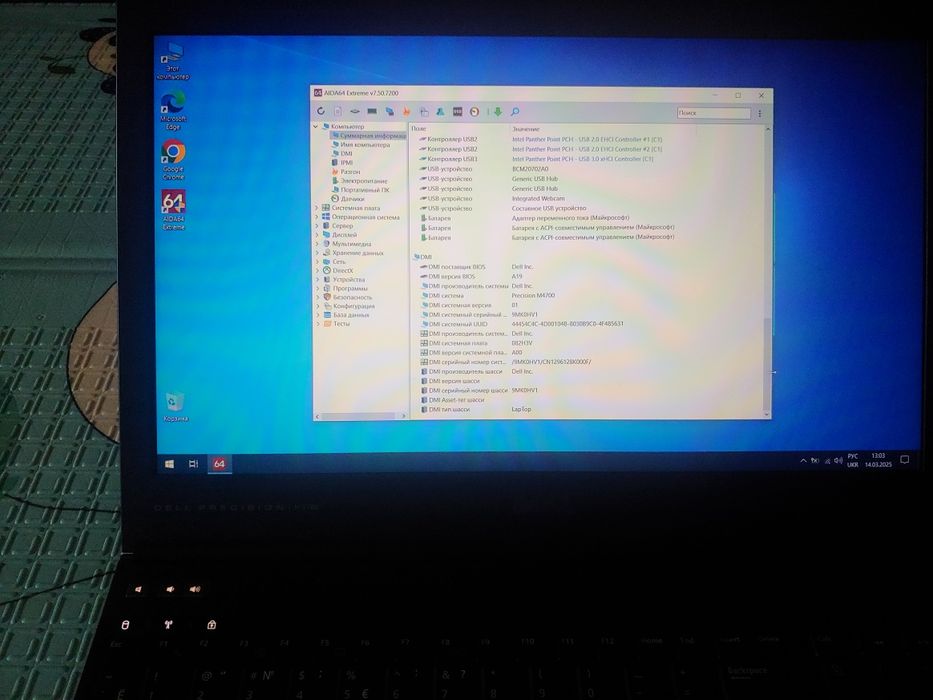Open the notification center tray icon
The width and height of the screenshot is (933, 700).
tap(904, 460)
